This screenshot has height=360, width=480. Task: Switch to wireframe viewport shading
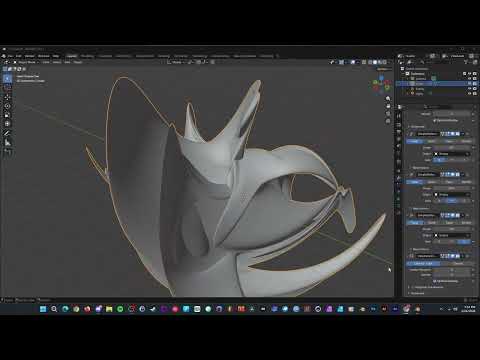(x=370, y=62)
